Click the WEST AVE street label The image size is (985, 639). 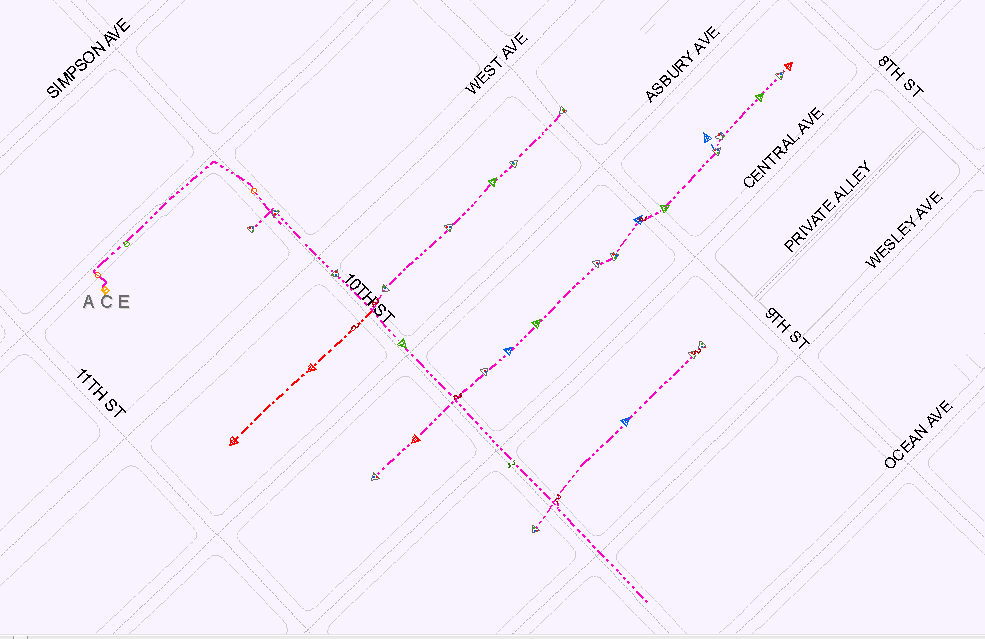click(496, 64)
